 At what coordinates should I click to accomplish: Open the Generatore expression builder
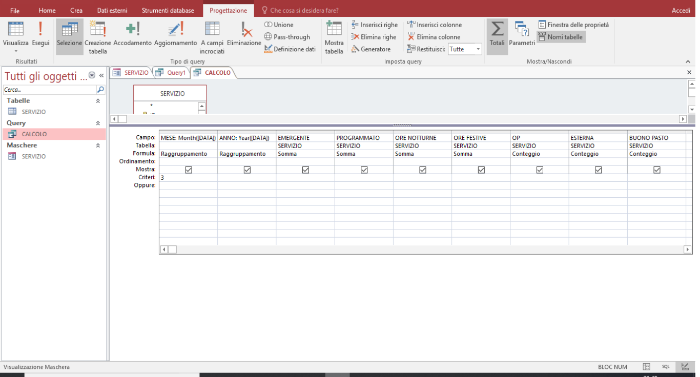[x=371, y=49]
